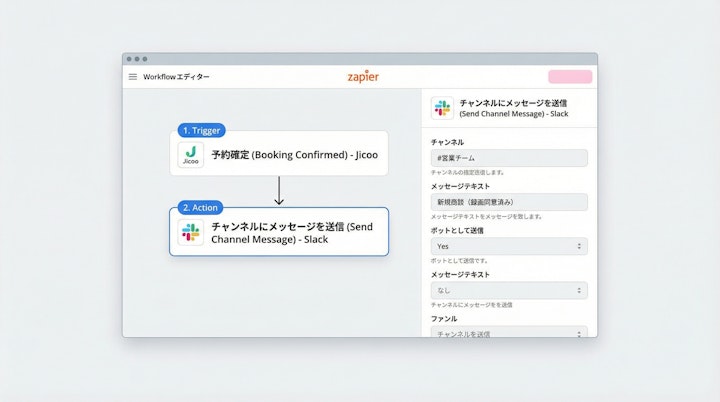Open the dropdown showing なし
This screenshot has width=720, height=402.
(509, 290)
